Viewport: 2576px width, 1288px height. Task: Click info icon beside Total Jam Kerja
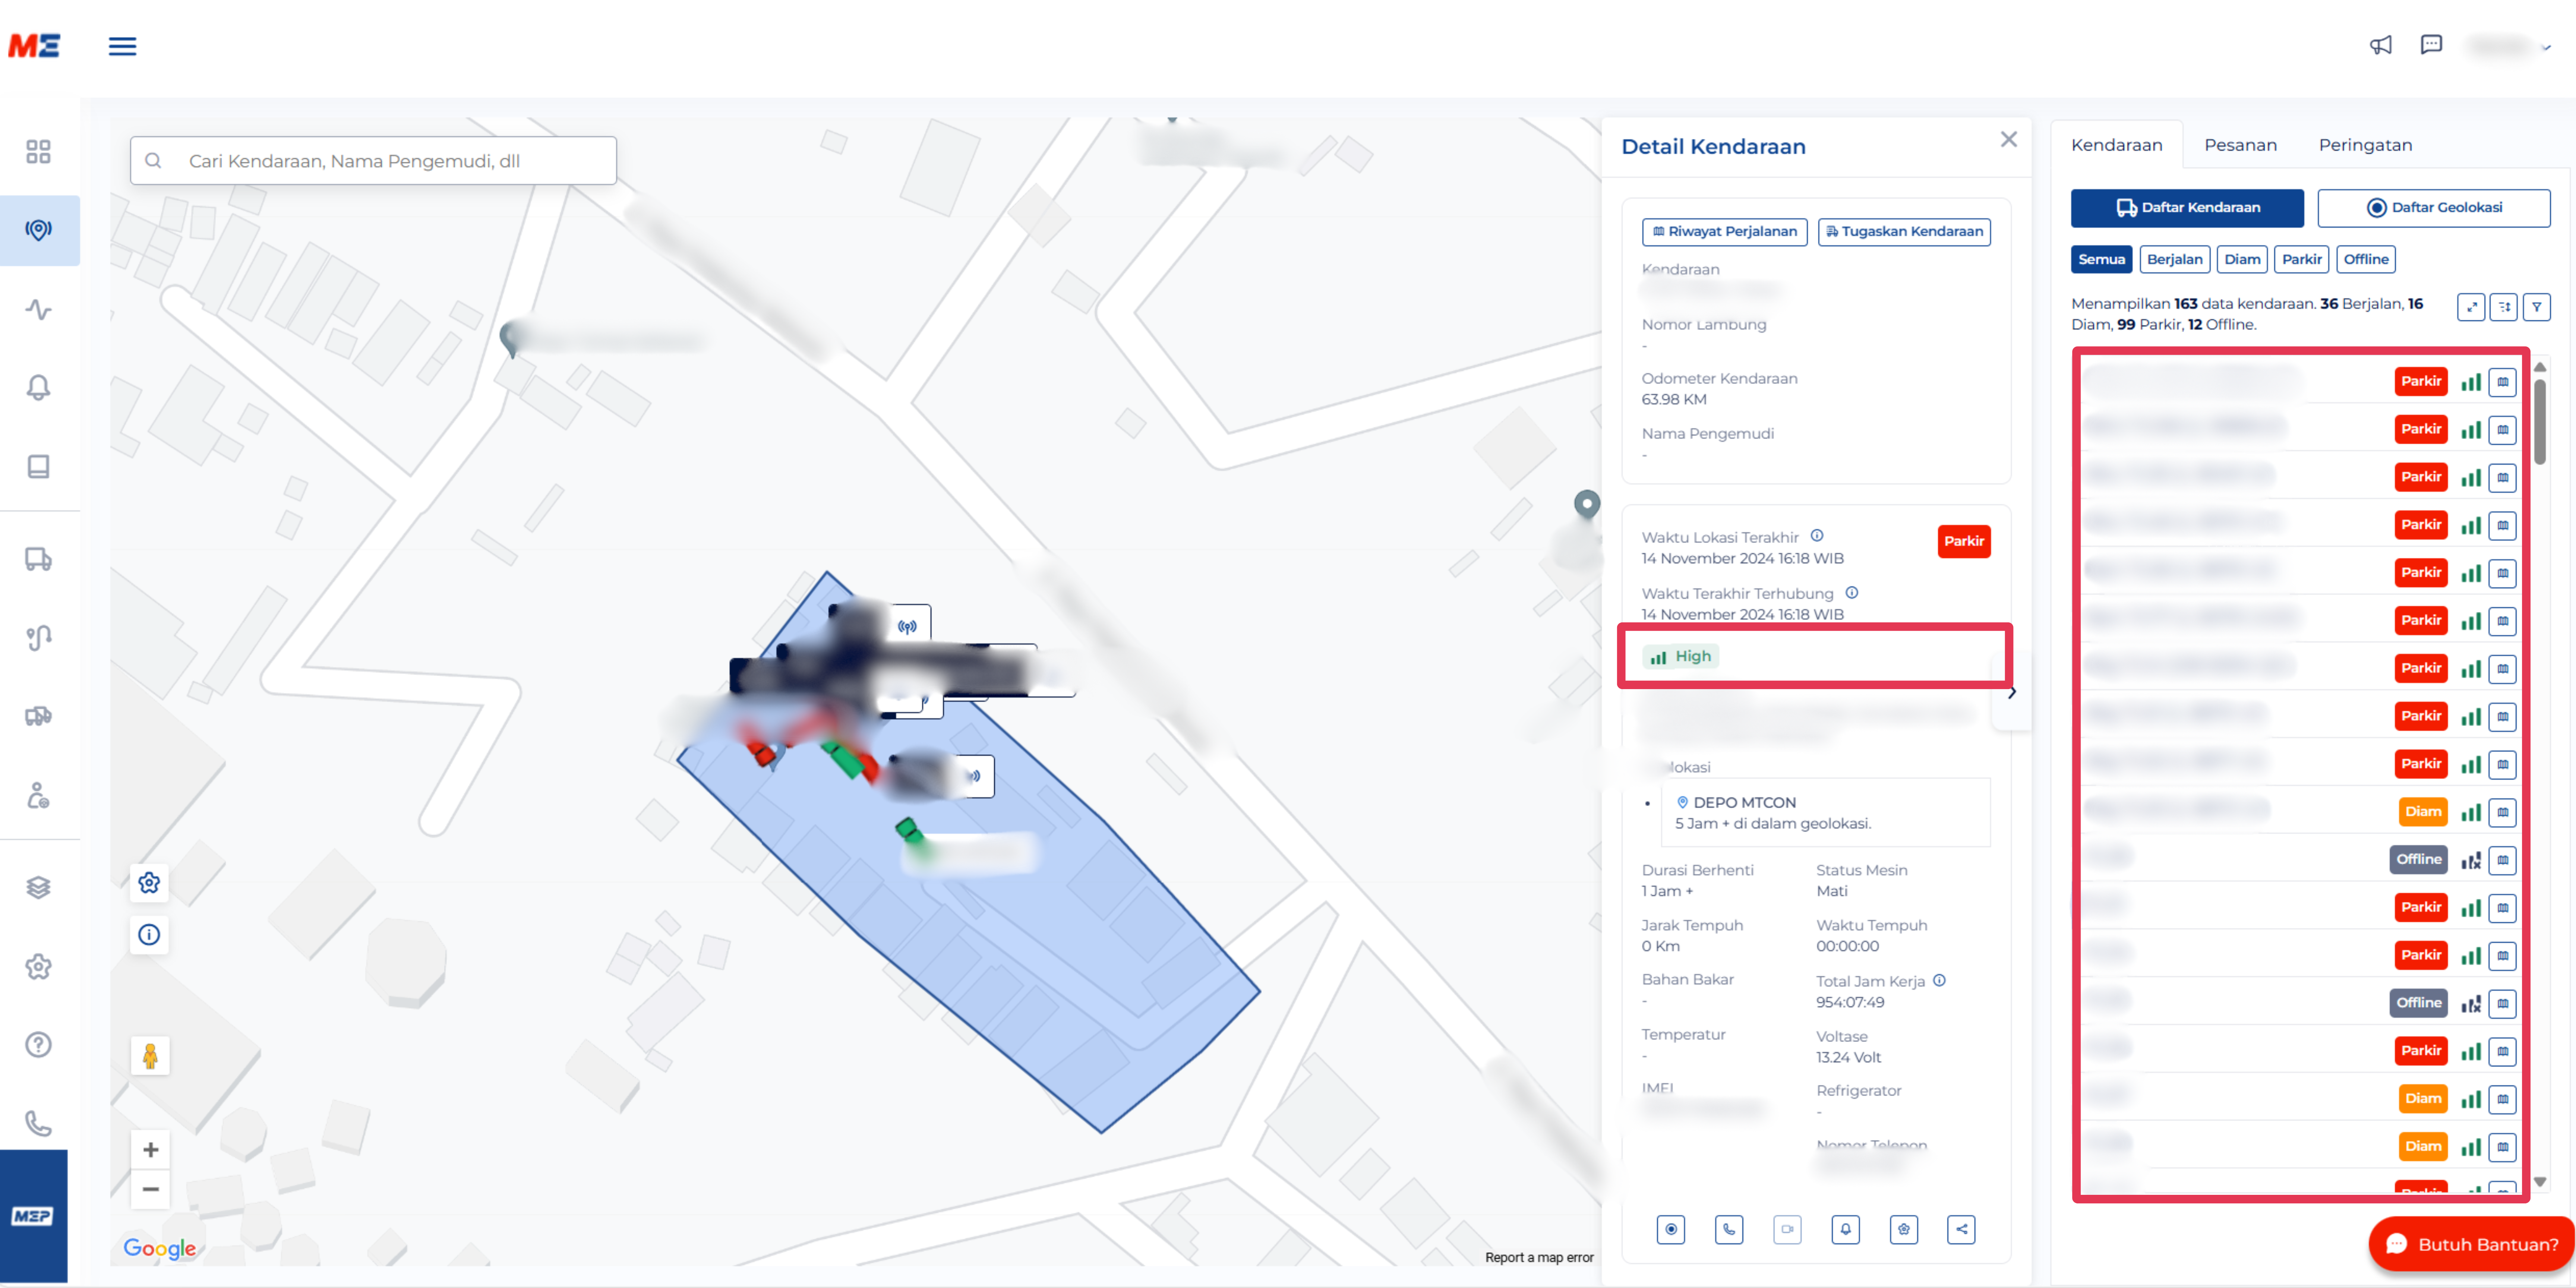click(1940, 980)
